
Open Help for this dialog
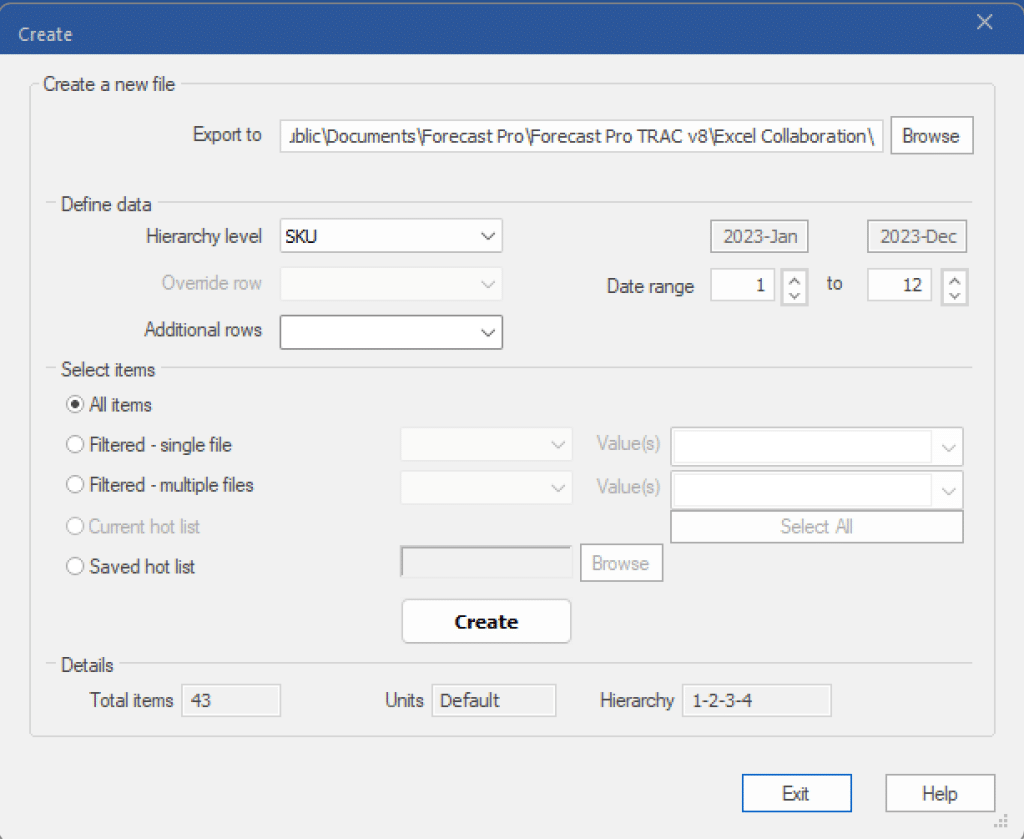coord(939,794)
